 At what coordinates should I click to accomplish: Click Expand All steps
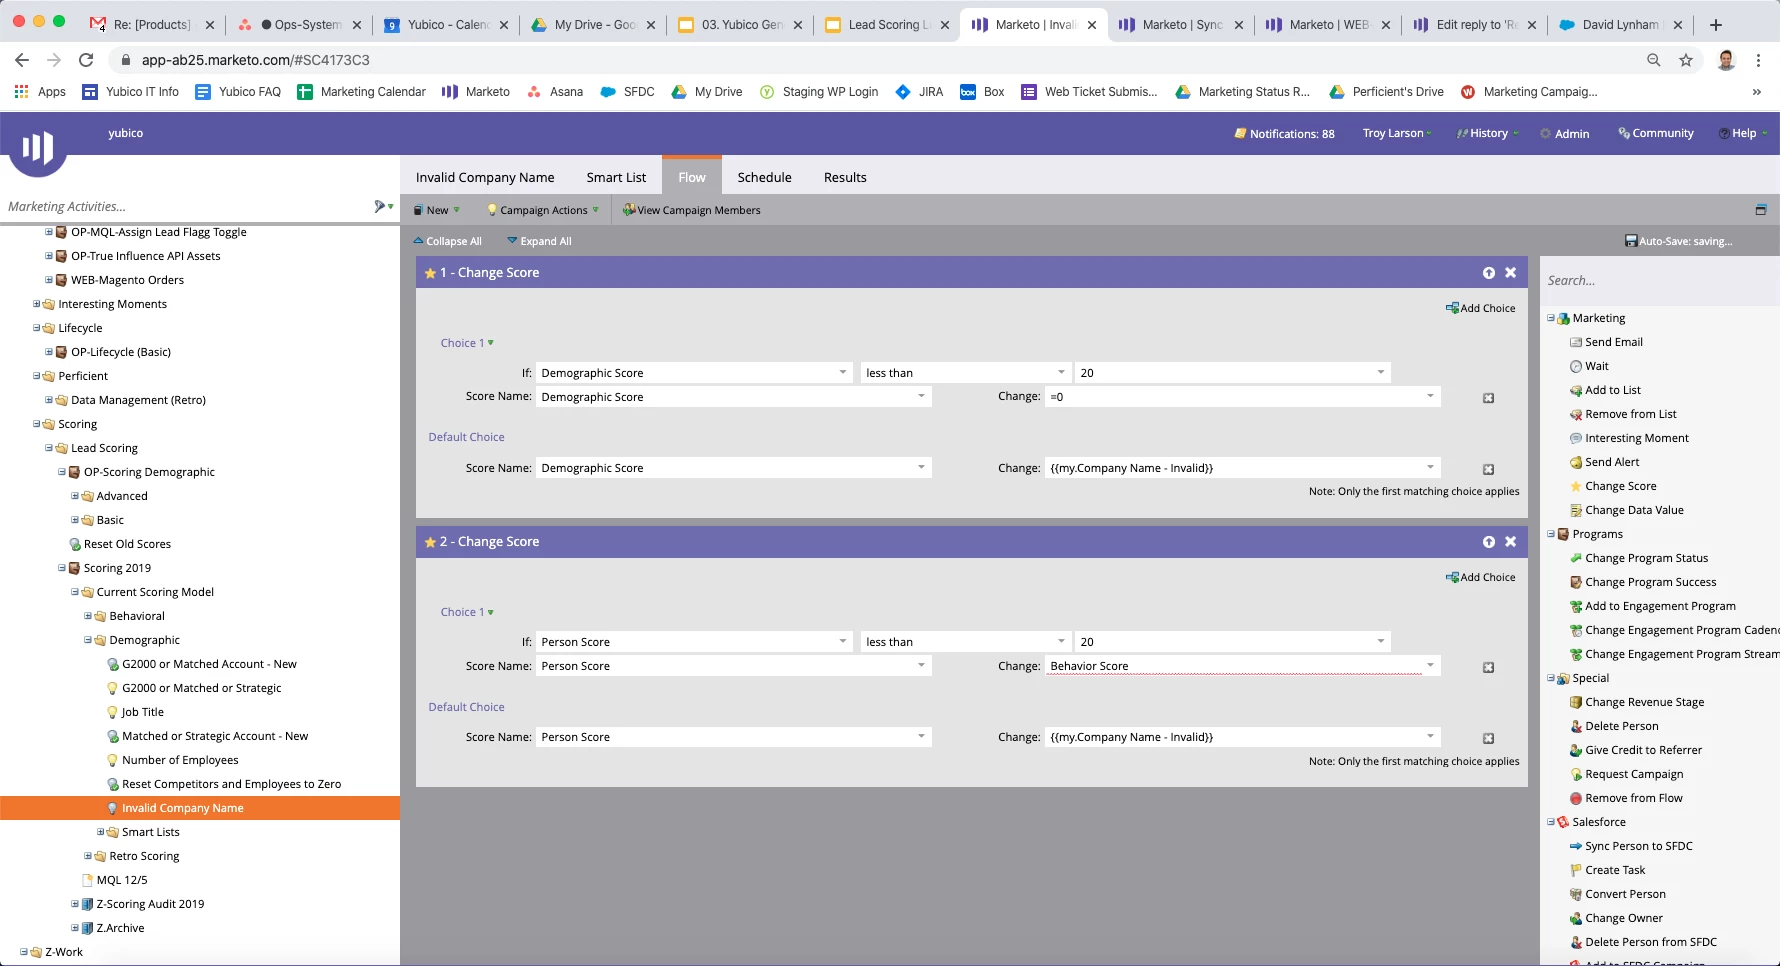pyautogui.click(x=539, y=241)
